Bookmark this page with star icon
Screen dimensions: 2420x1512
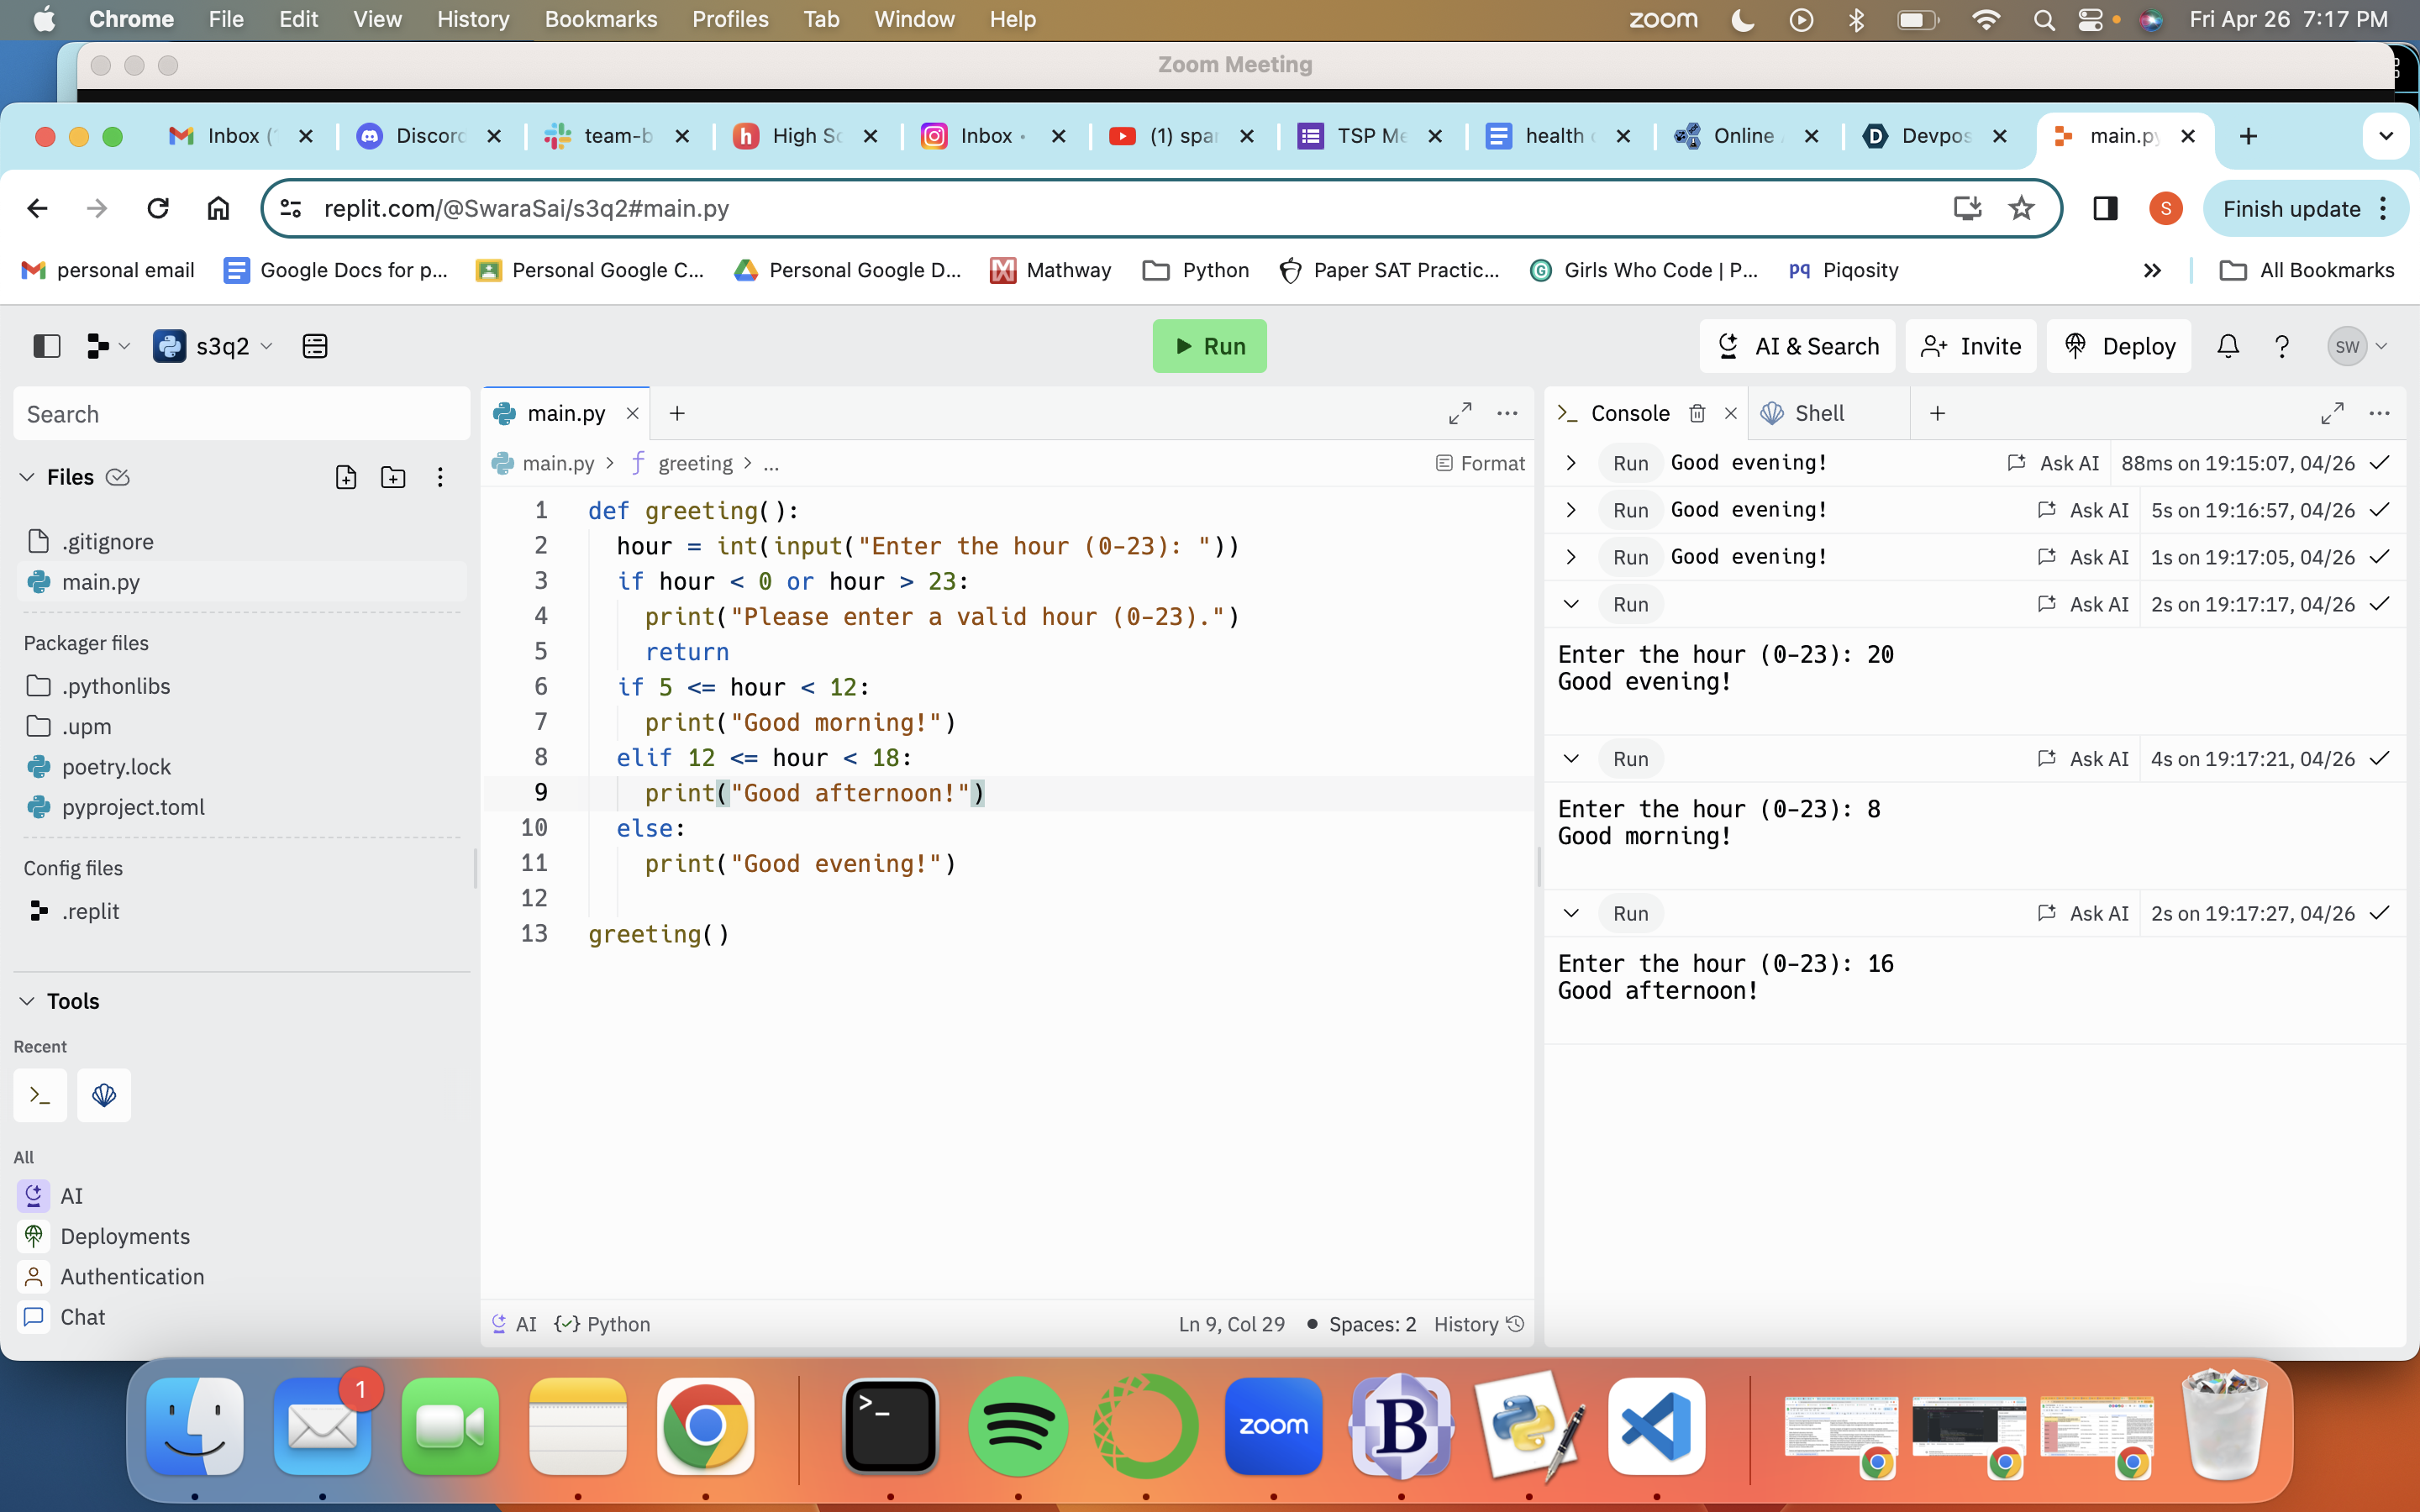(2021, 208)
